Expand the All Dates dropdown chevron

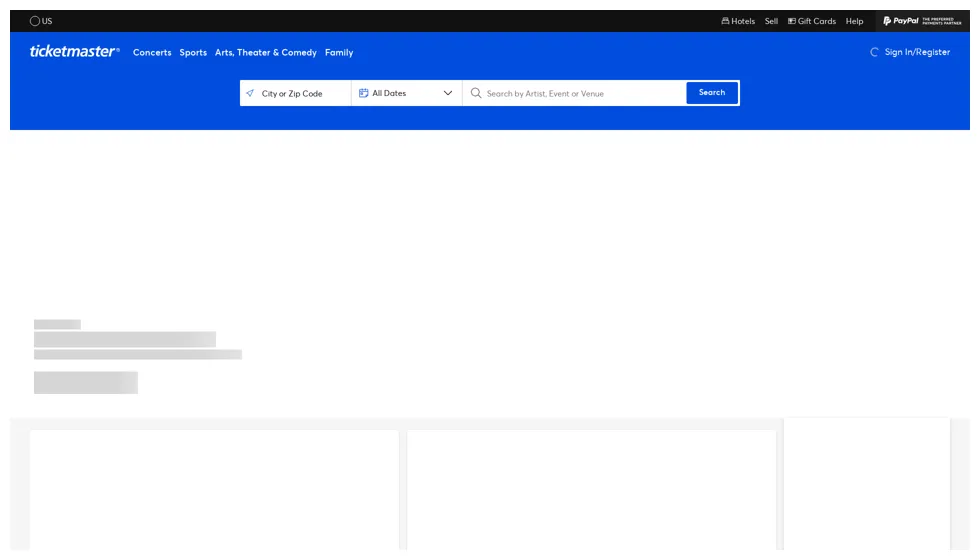[x=448, y=93]
